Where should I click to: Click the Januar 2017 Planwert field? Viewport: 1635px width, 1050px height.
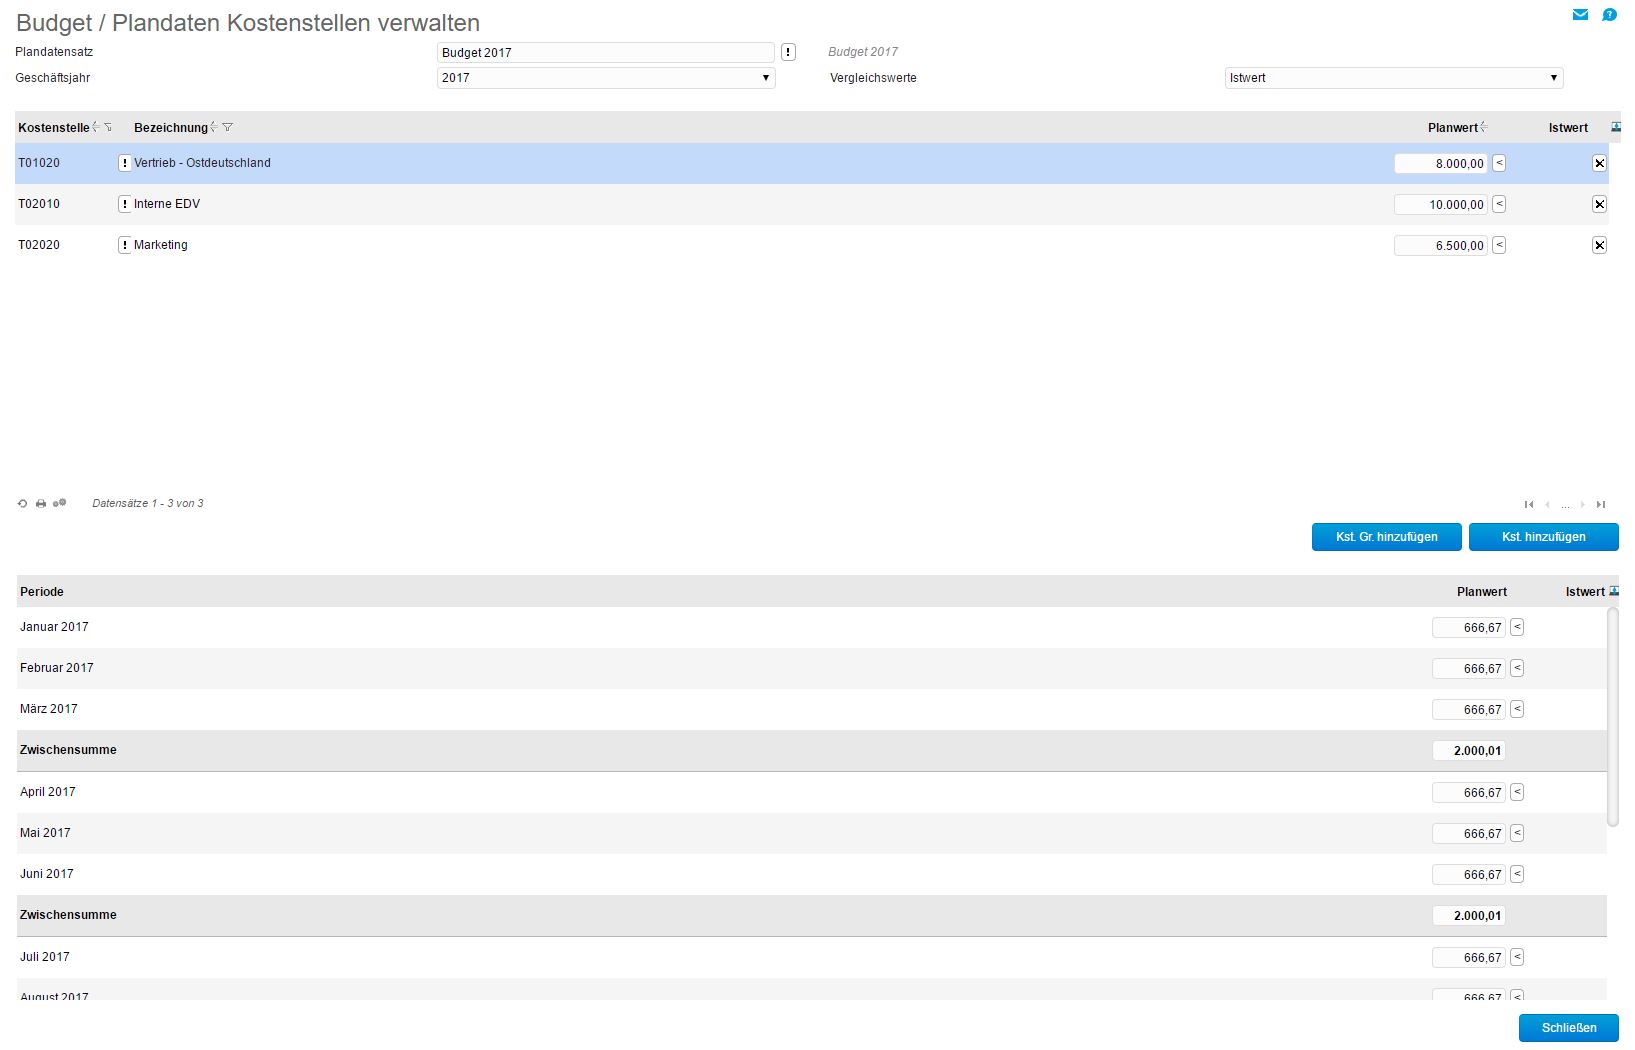coord(1468,628)
